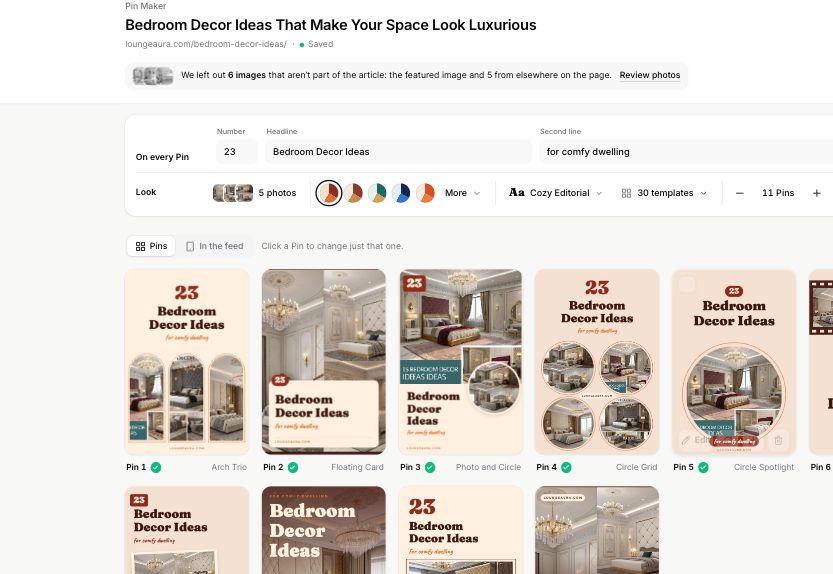Toggle the Pin 3 green checkmark

pos(430,467)
